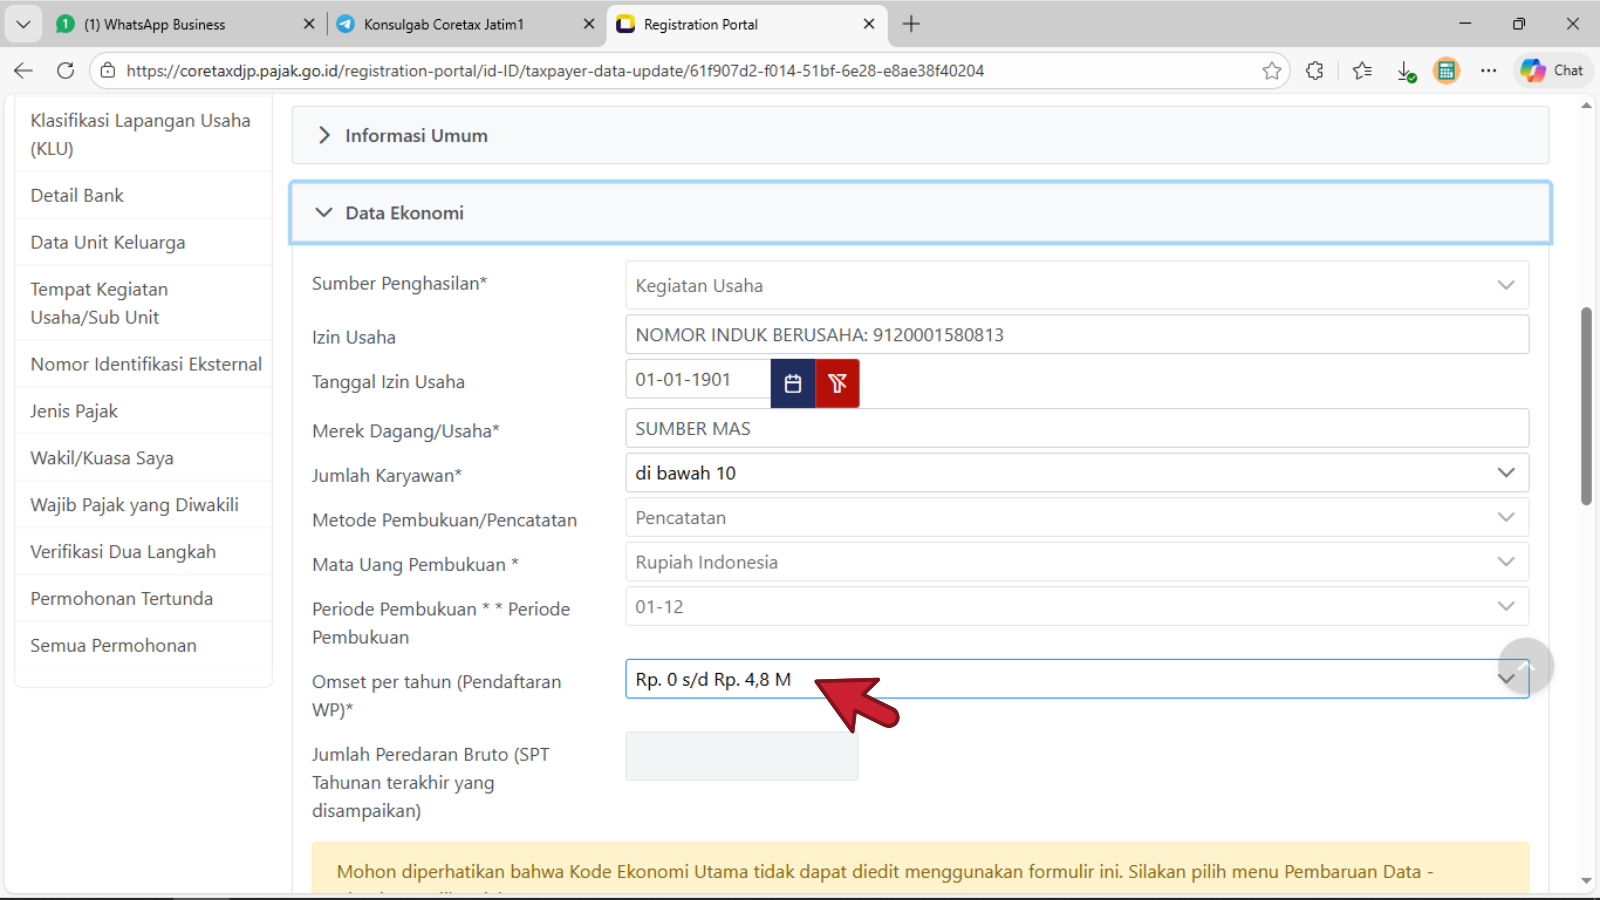Image resolution: width=1600 pixels, height=900 pixels.
Task: Go to Detail Bank in the sidebar
Action: point(77,195)
